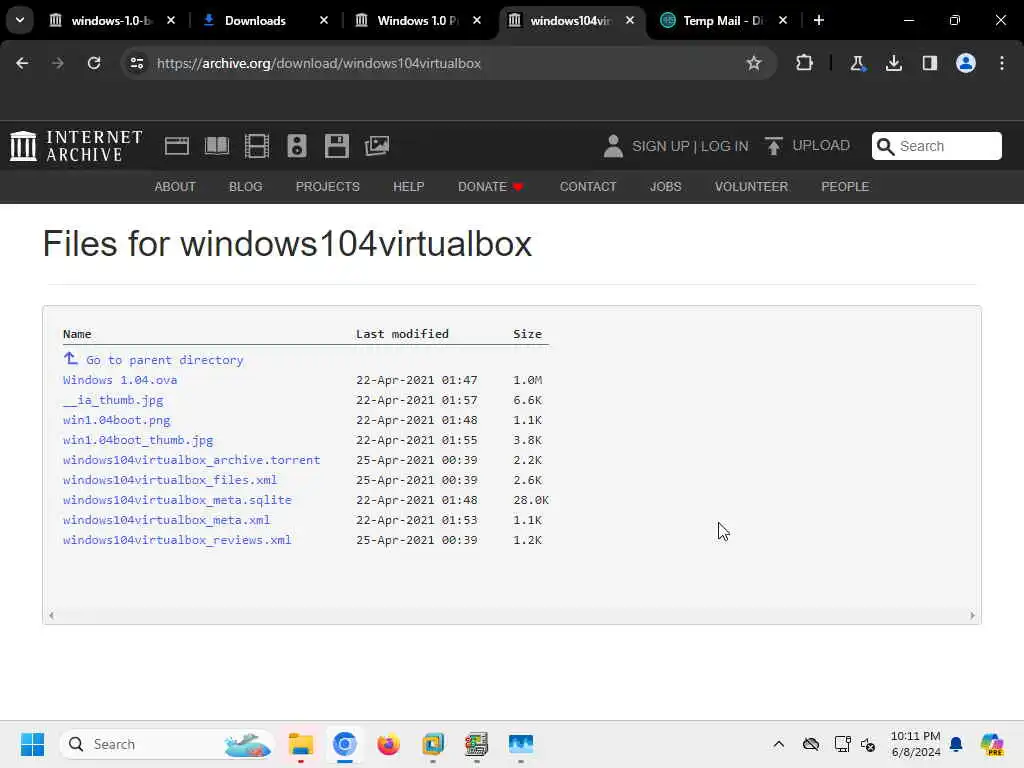Open LOG IN link
The image size is (1024, 768).
(724, 146)
